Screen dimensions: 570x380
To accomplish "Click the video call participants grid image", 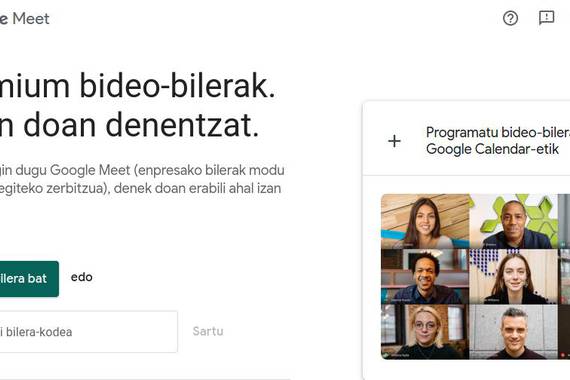I will point(475,276).
